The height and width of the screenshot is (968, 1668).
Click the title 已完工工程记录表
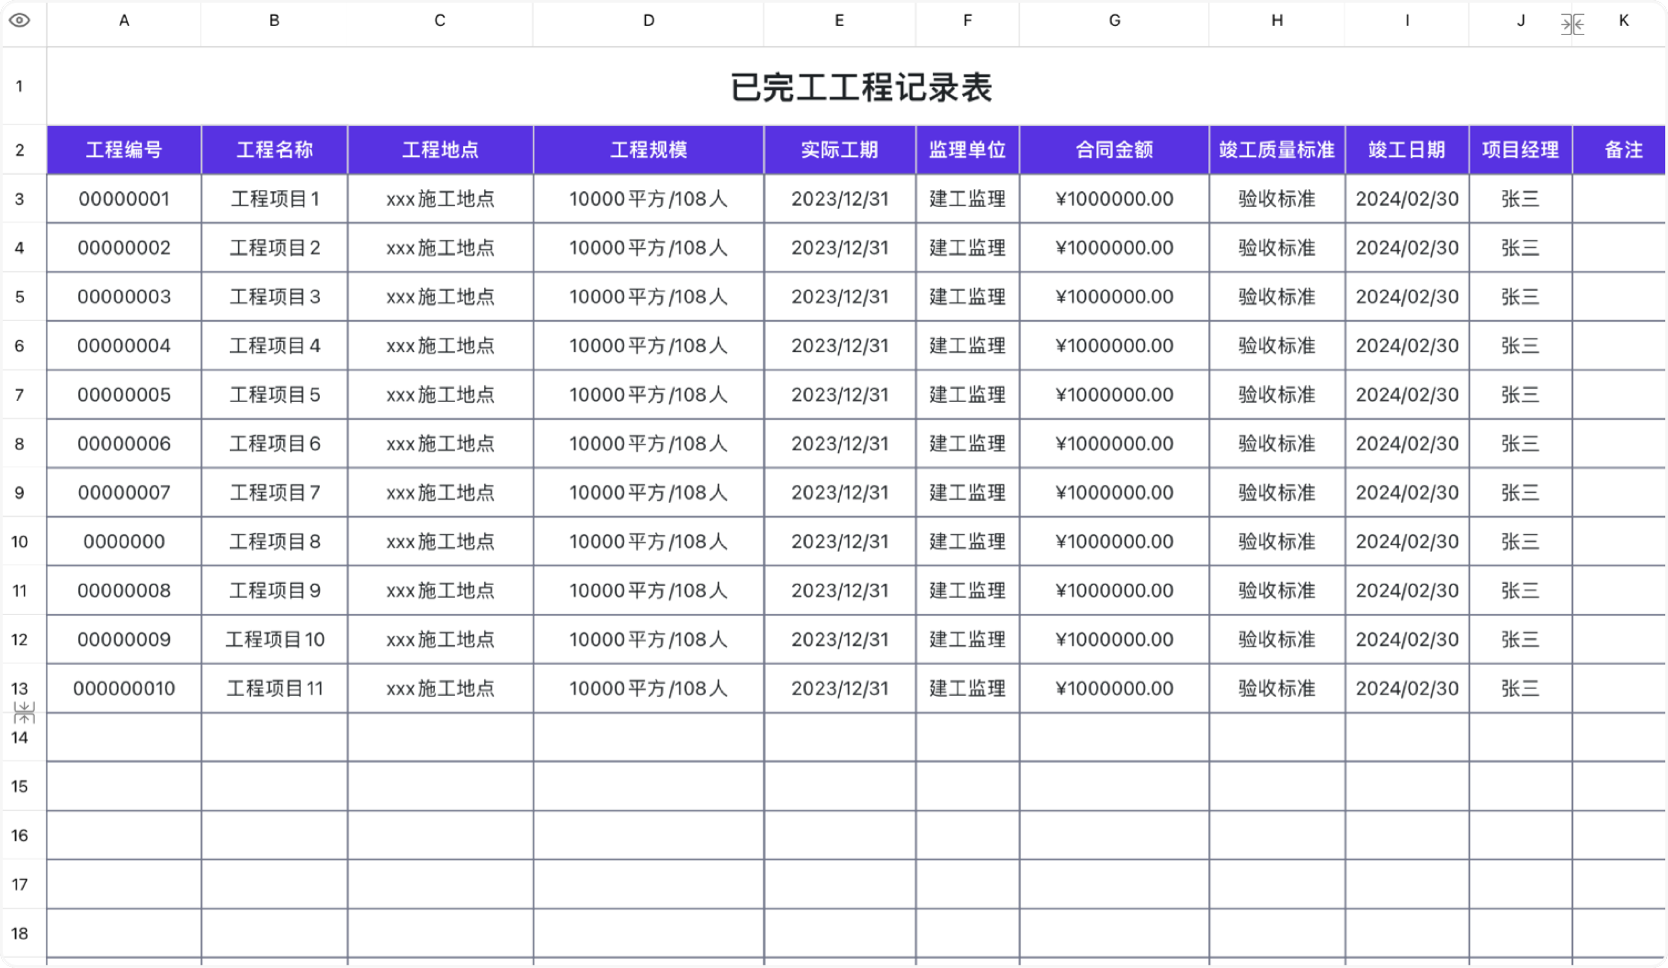coord(860,87)
